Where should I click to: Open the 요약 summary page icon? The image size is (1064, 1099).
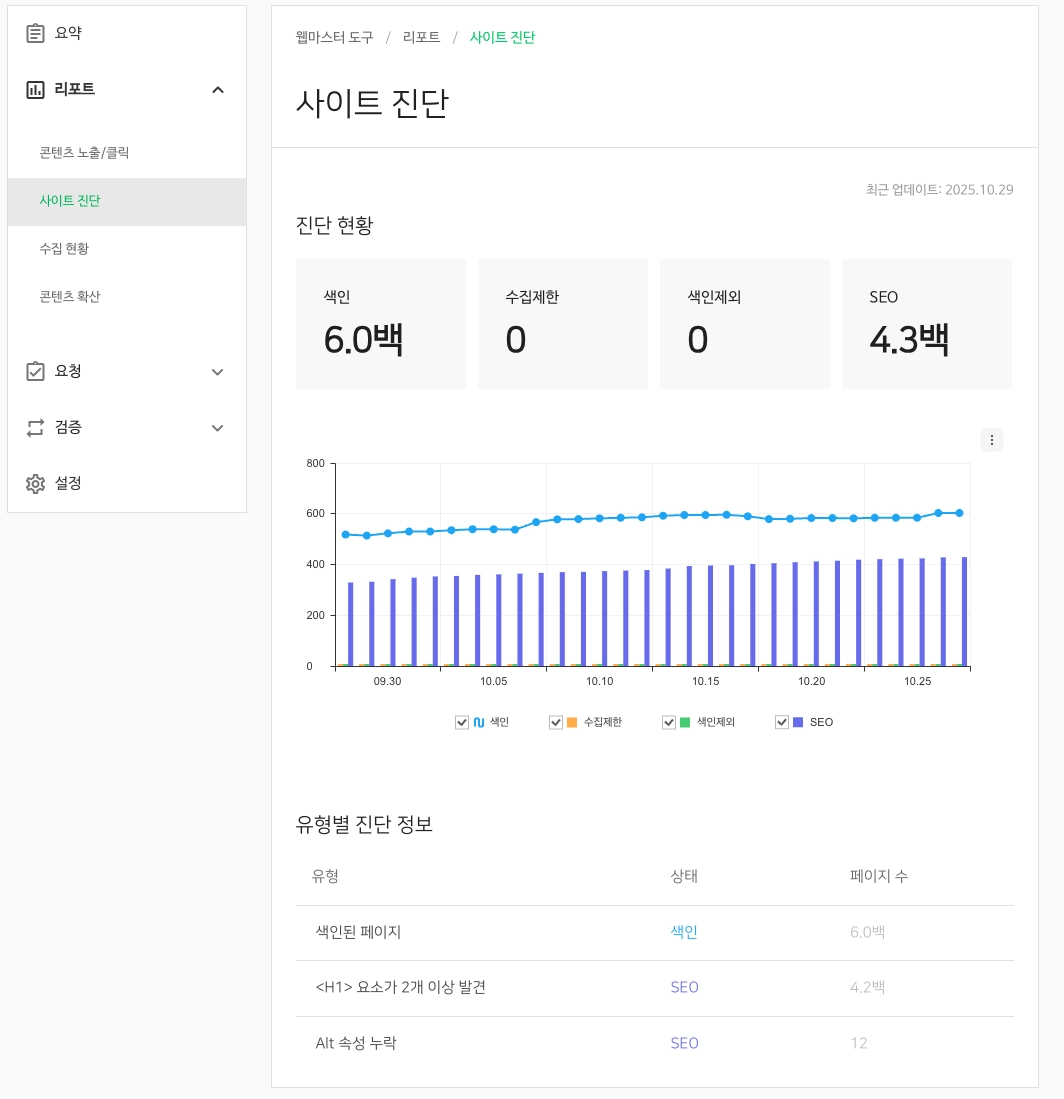(x=36, y=32)
